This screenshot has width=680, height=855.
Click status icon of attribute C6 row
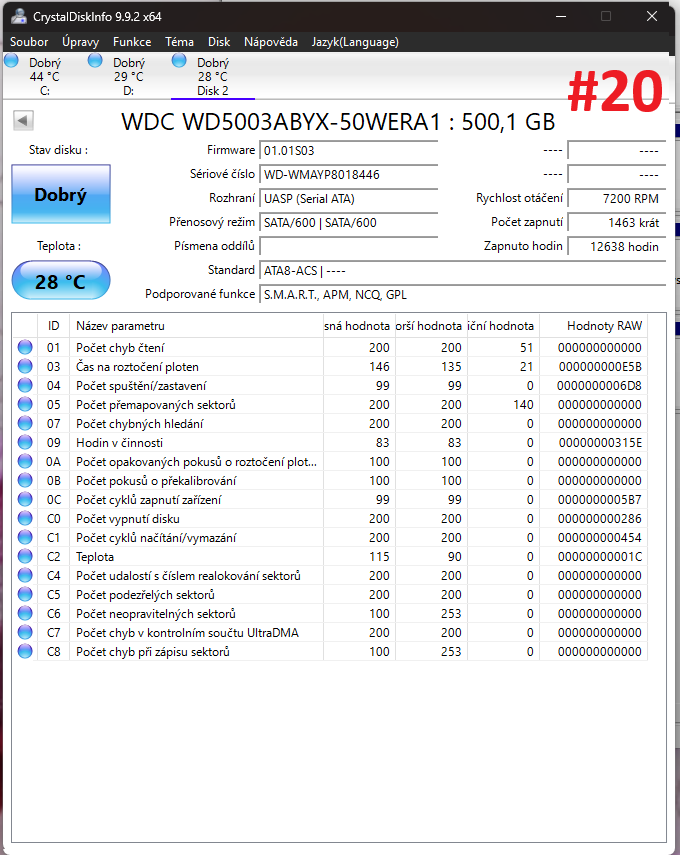click(25, 613)
